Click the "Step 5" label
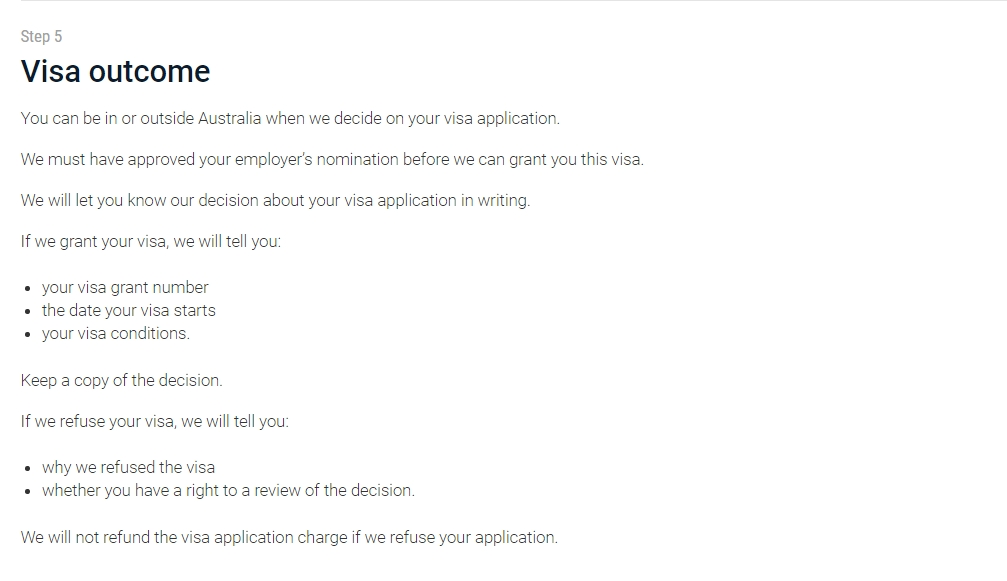This screenshot has width=1007, height=581. pyautogui.click(x=41, y=37)
